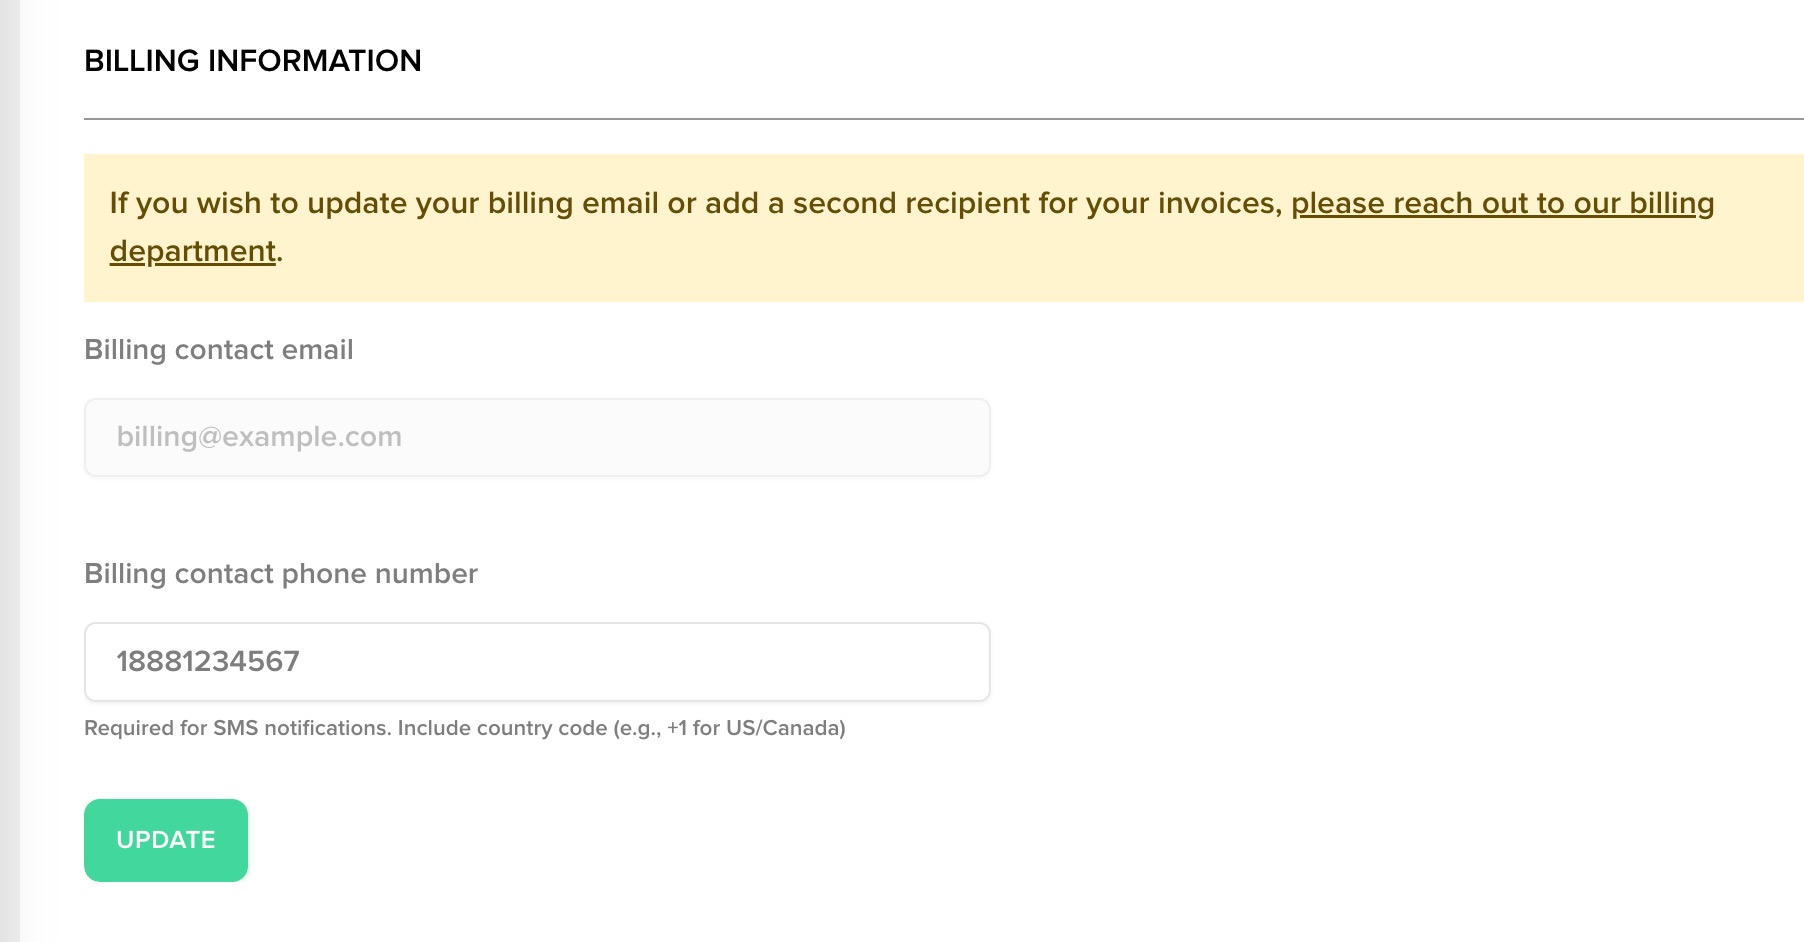Click the UPDATE button
Screen dimensions: 1804x942
[166, 840]
